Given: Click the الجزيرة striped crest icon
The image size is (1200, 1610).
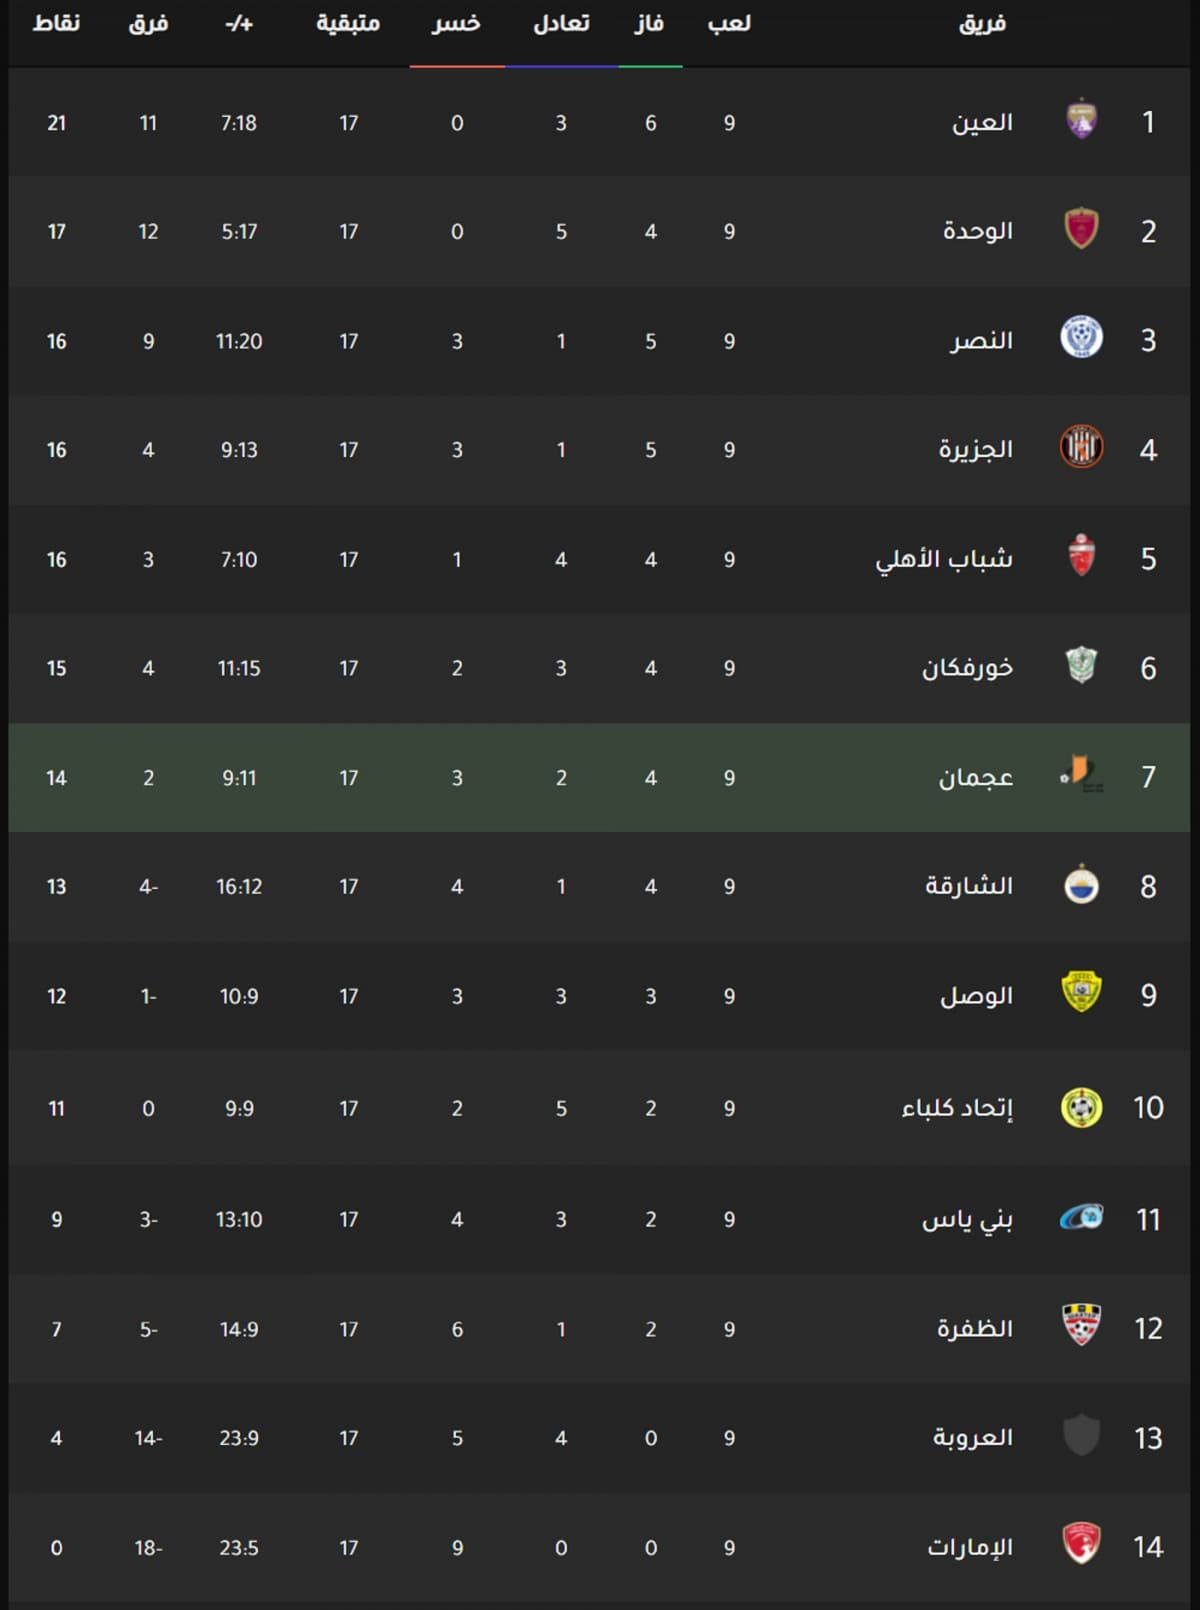Looking at the screenshot, I should point(1081,446).
